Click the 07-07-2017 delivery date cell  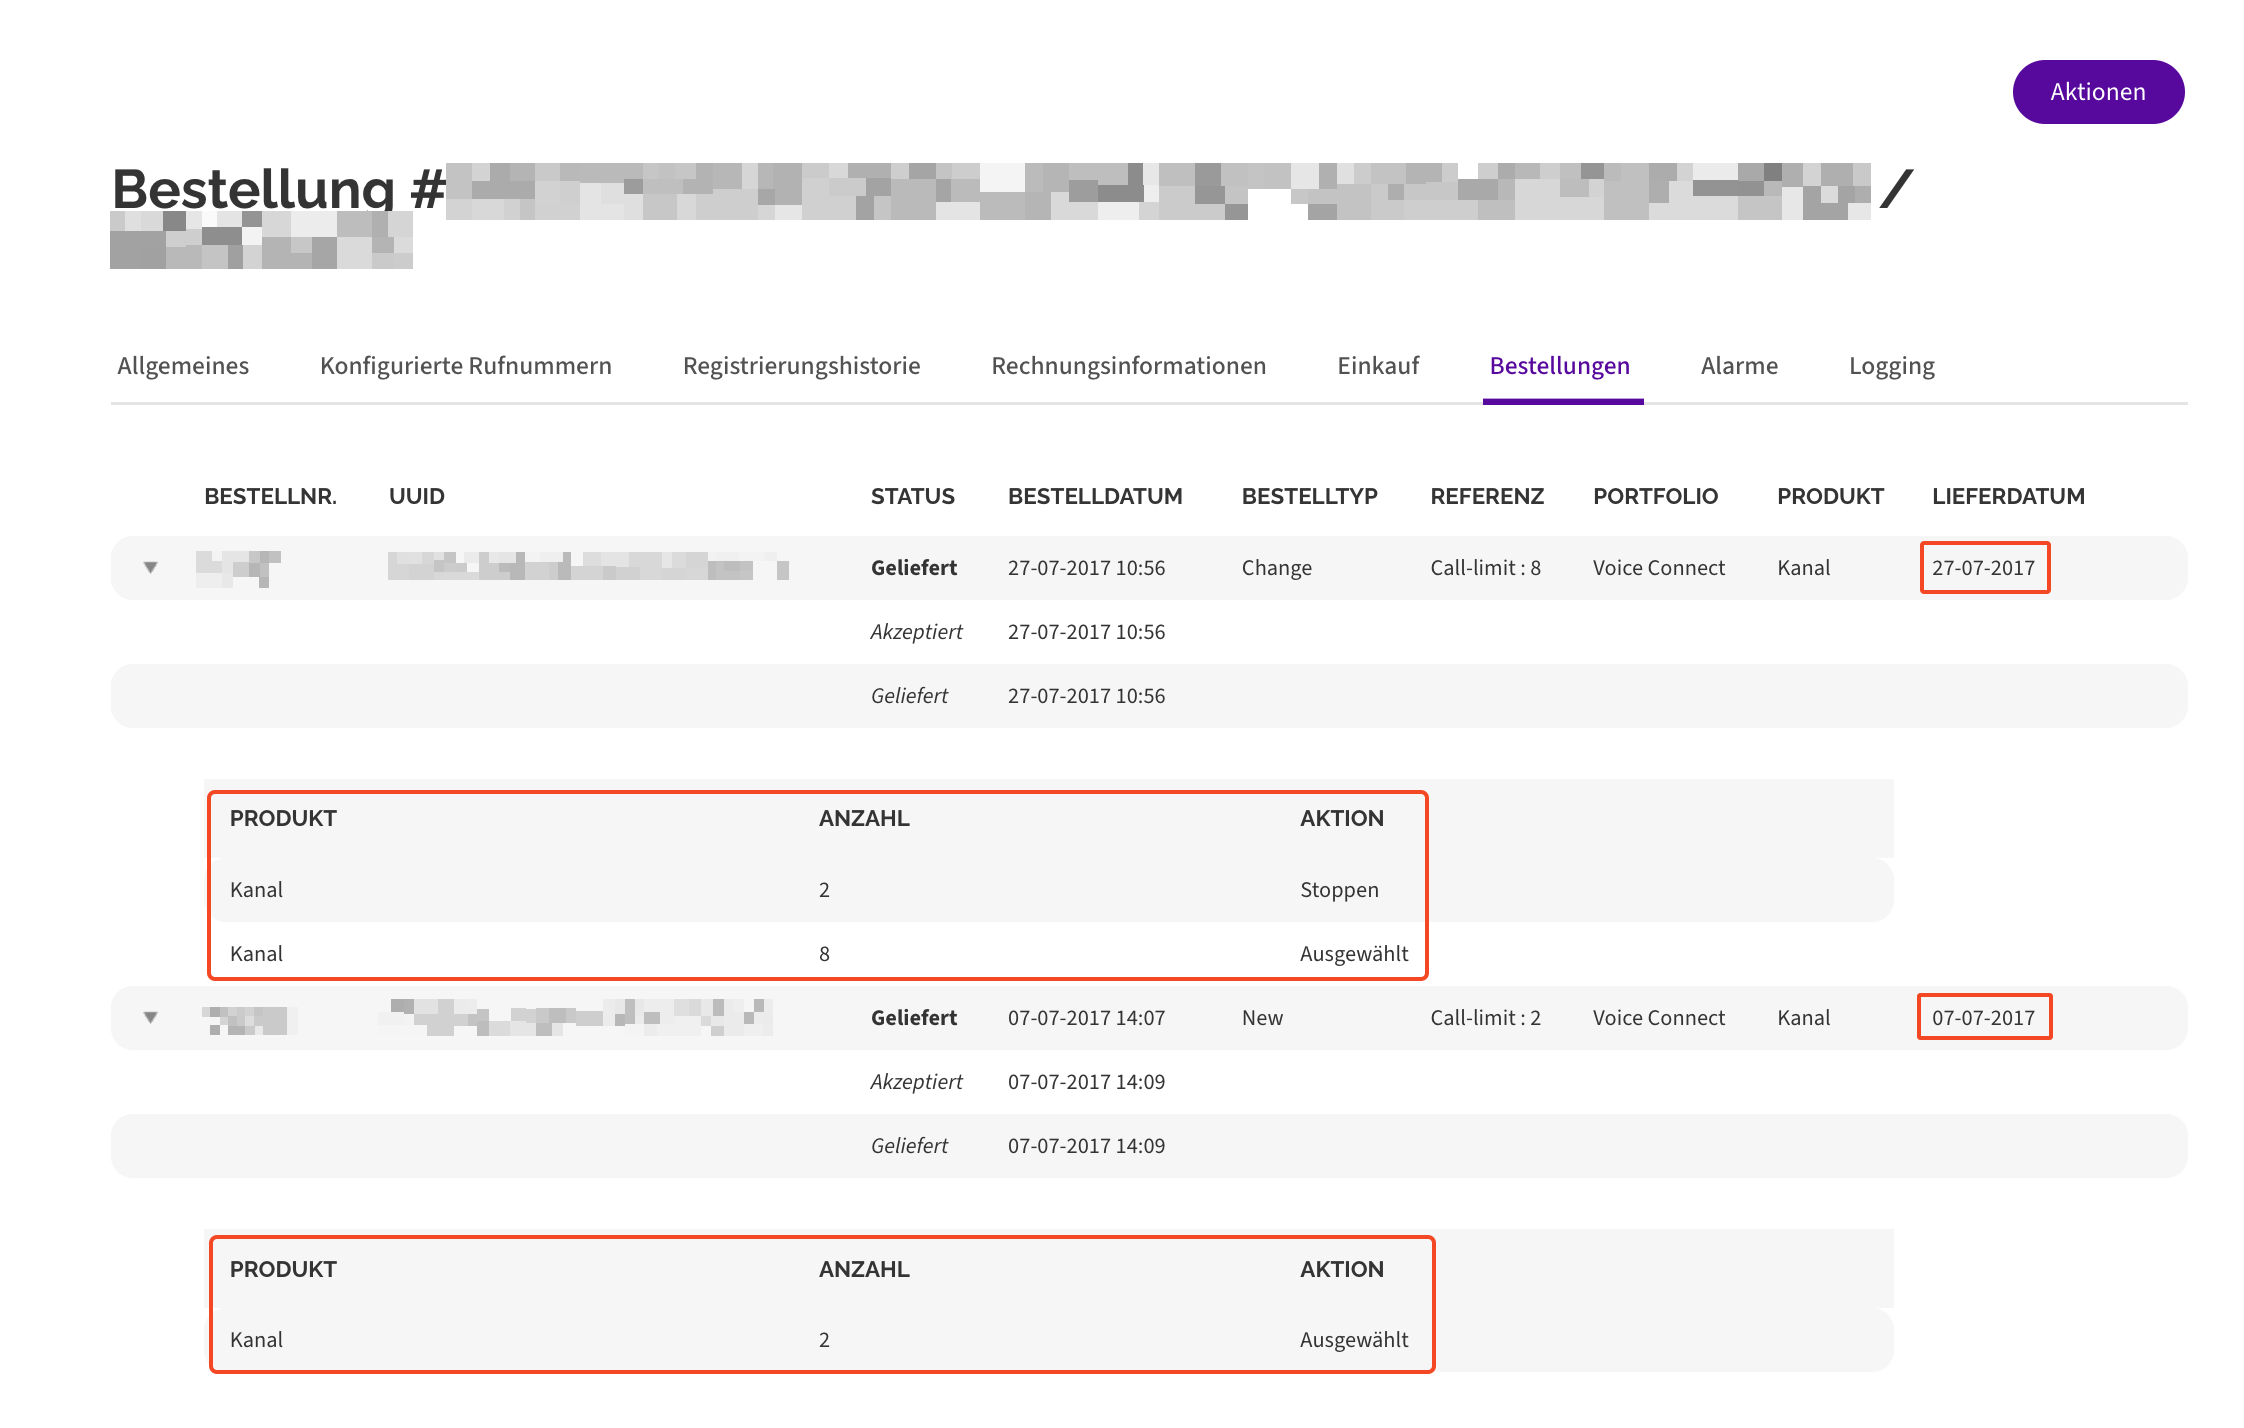tap(1983, 1018)
